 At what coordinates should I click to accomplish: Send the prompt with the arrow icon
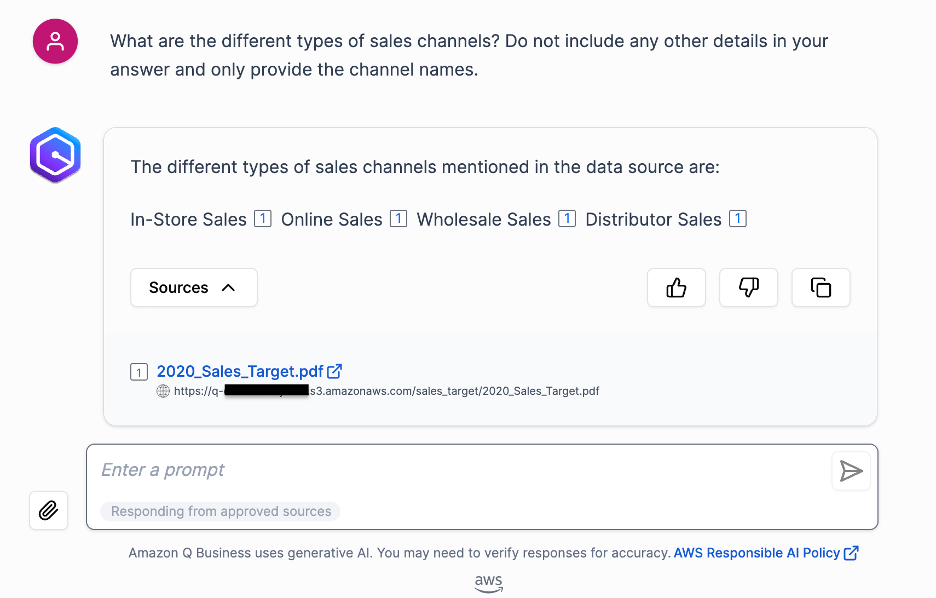[851, 471]
